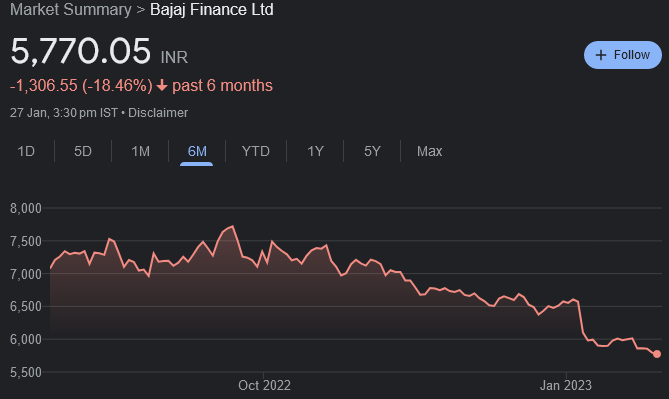Viewport: 669px width, 399px height.
Task: Click the Oct 2022 axis label
Action: [x=264, y=385]
